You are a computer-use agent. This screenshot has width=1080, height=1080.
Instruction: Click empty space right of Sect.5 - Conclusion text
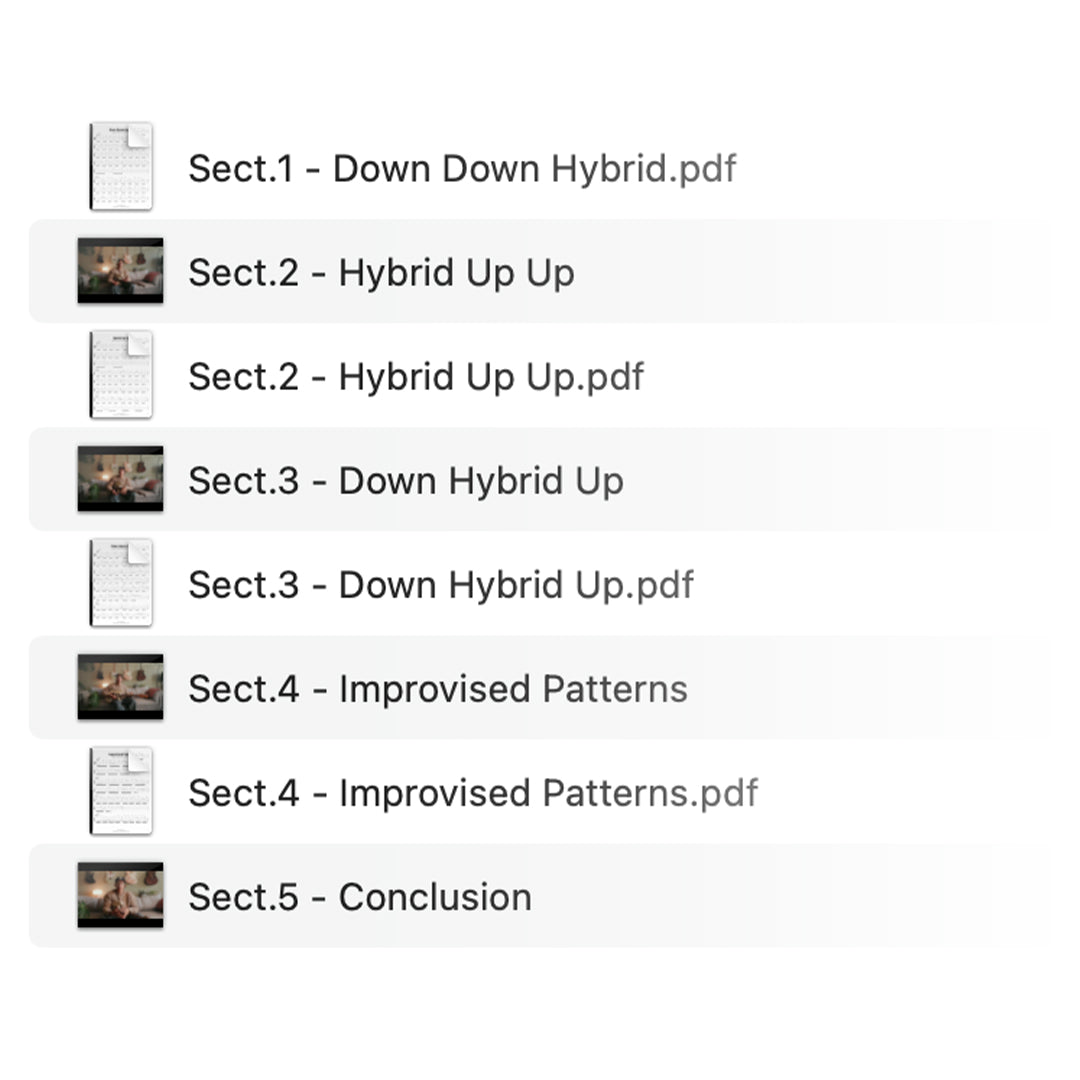780,897
